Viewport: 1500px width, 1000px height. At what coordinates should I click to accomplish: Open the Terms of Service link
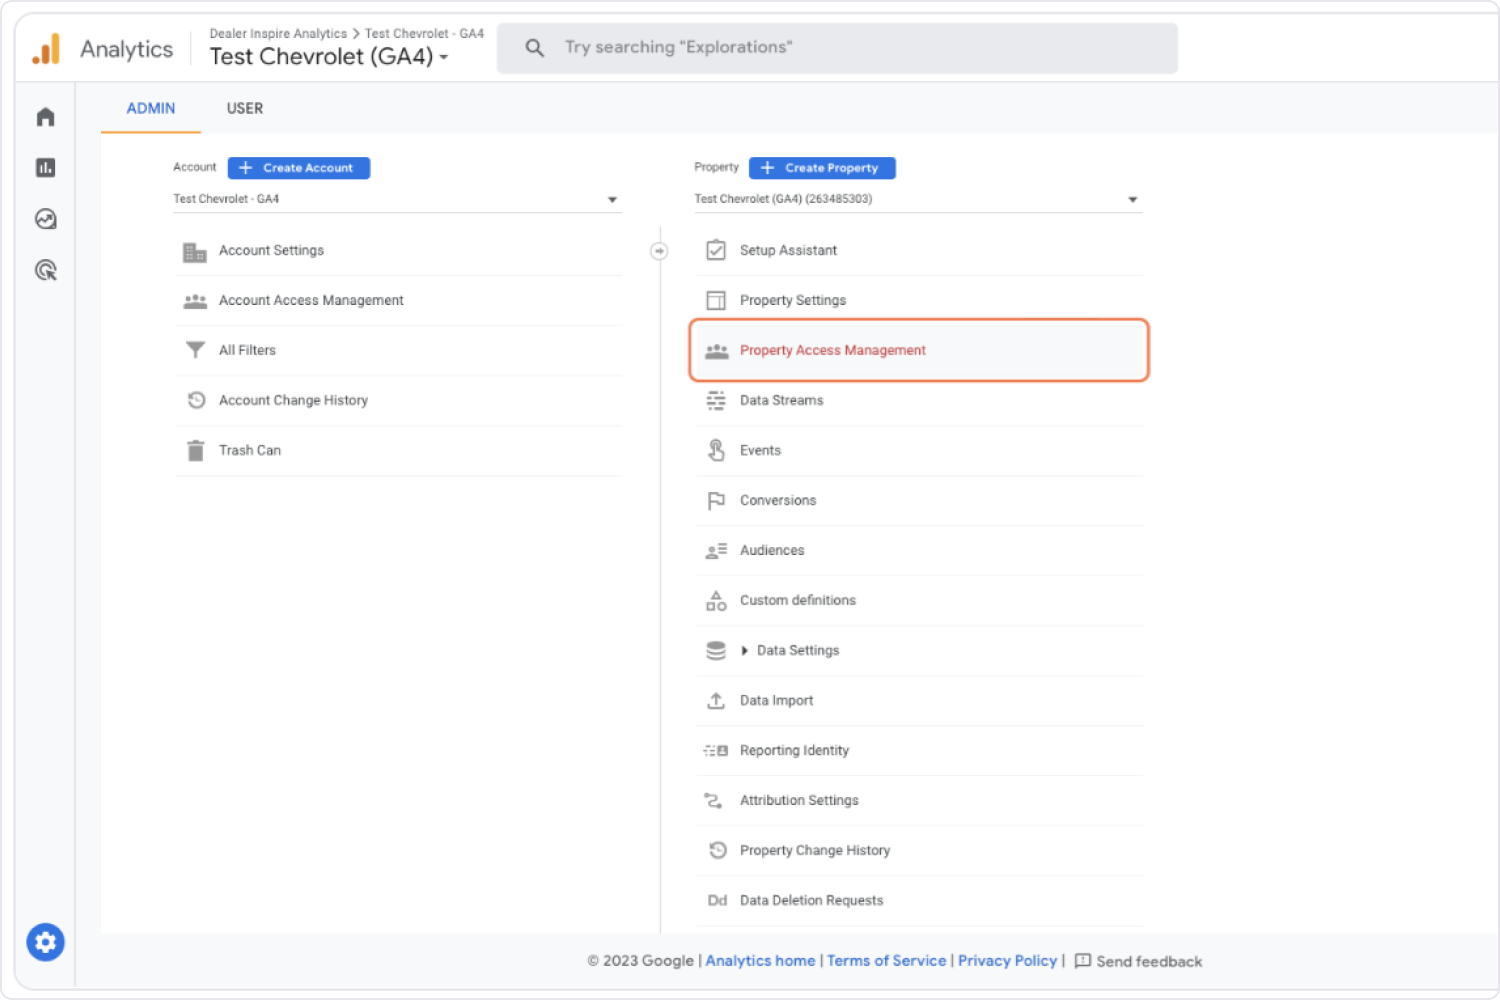click(886, 961)
